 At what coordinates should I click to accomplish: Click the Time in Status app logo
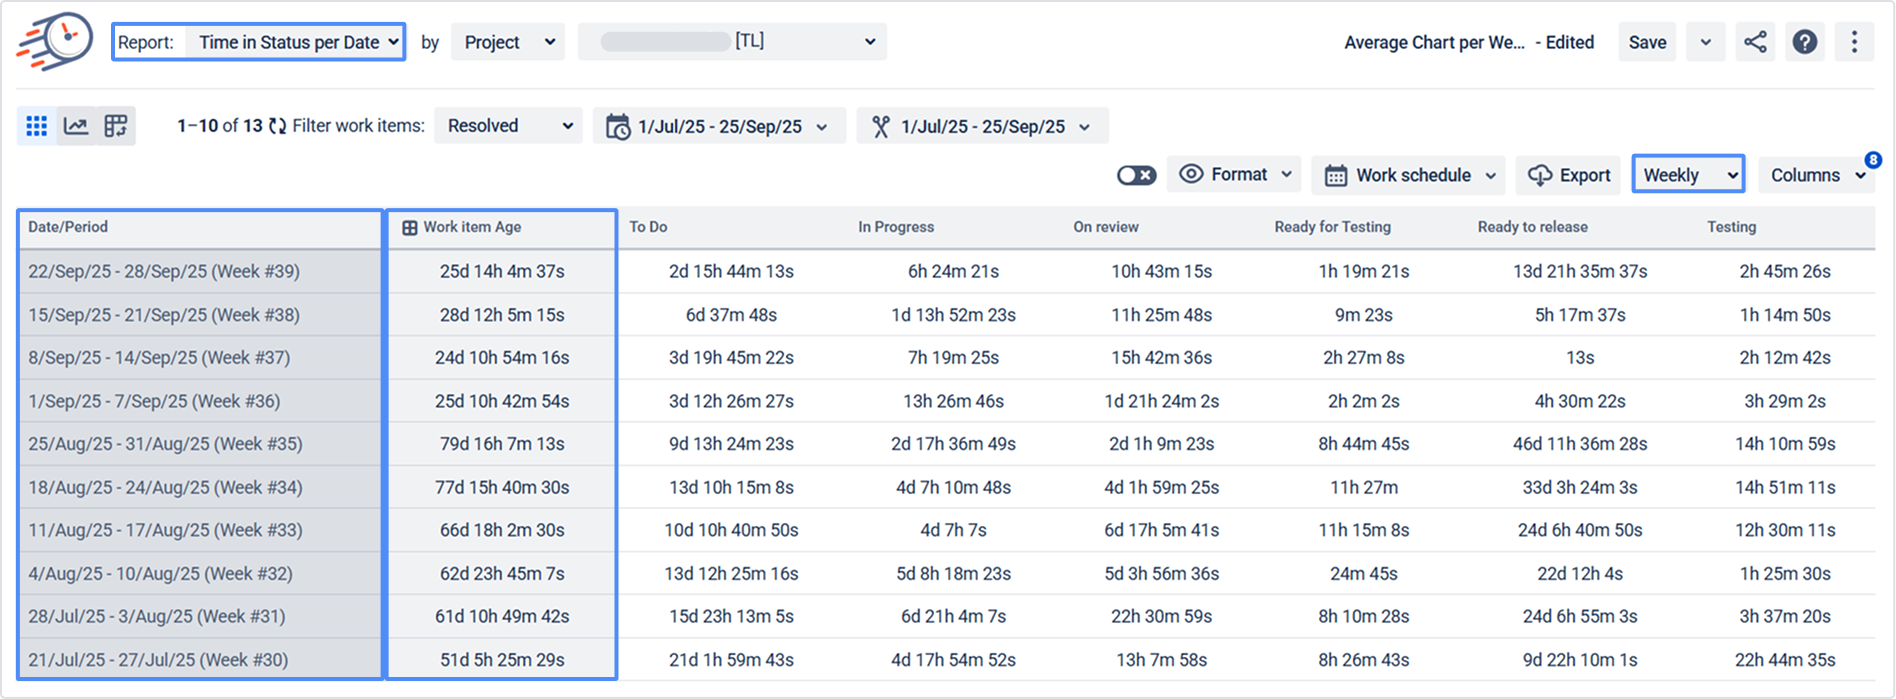[55, 42]
